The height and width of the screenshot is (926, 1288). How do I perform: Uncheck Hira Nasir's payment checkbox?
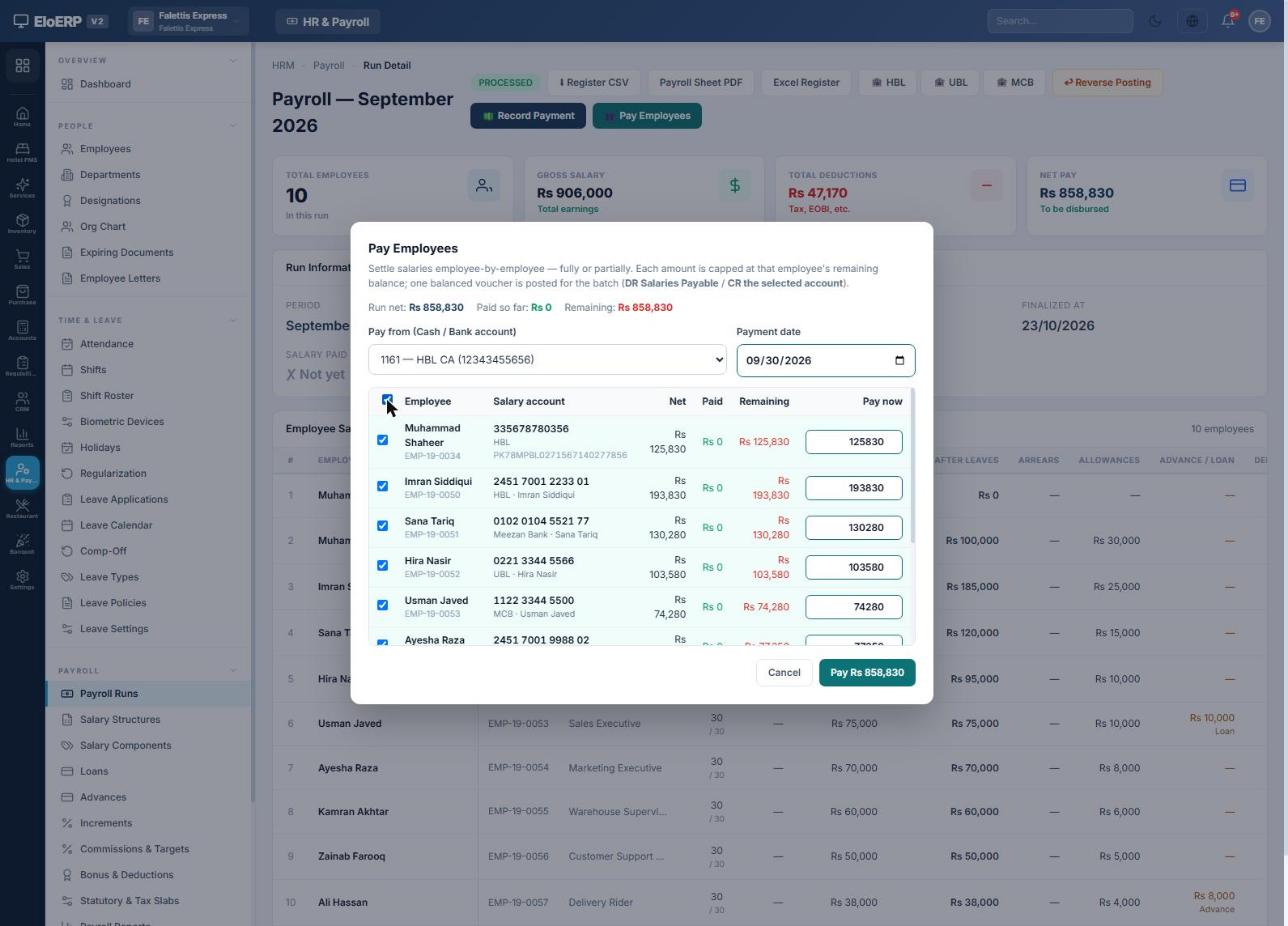[x=382, y=566]
